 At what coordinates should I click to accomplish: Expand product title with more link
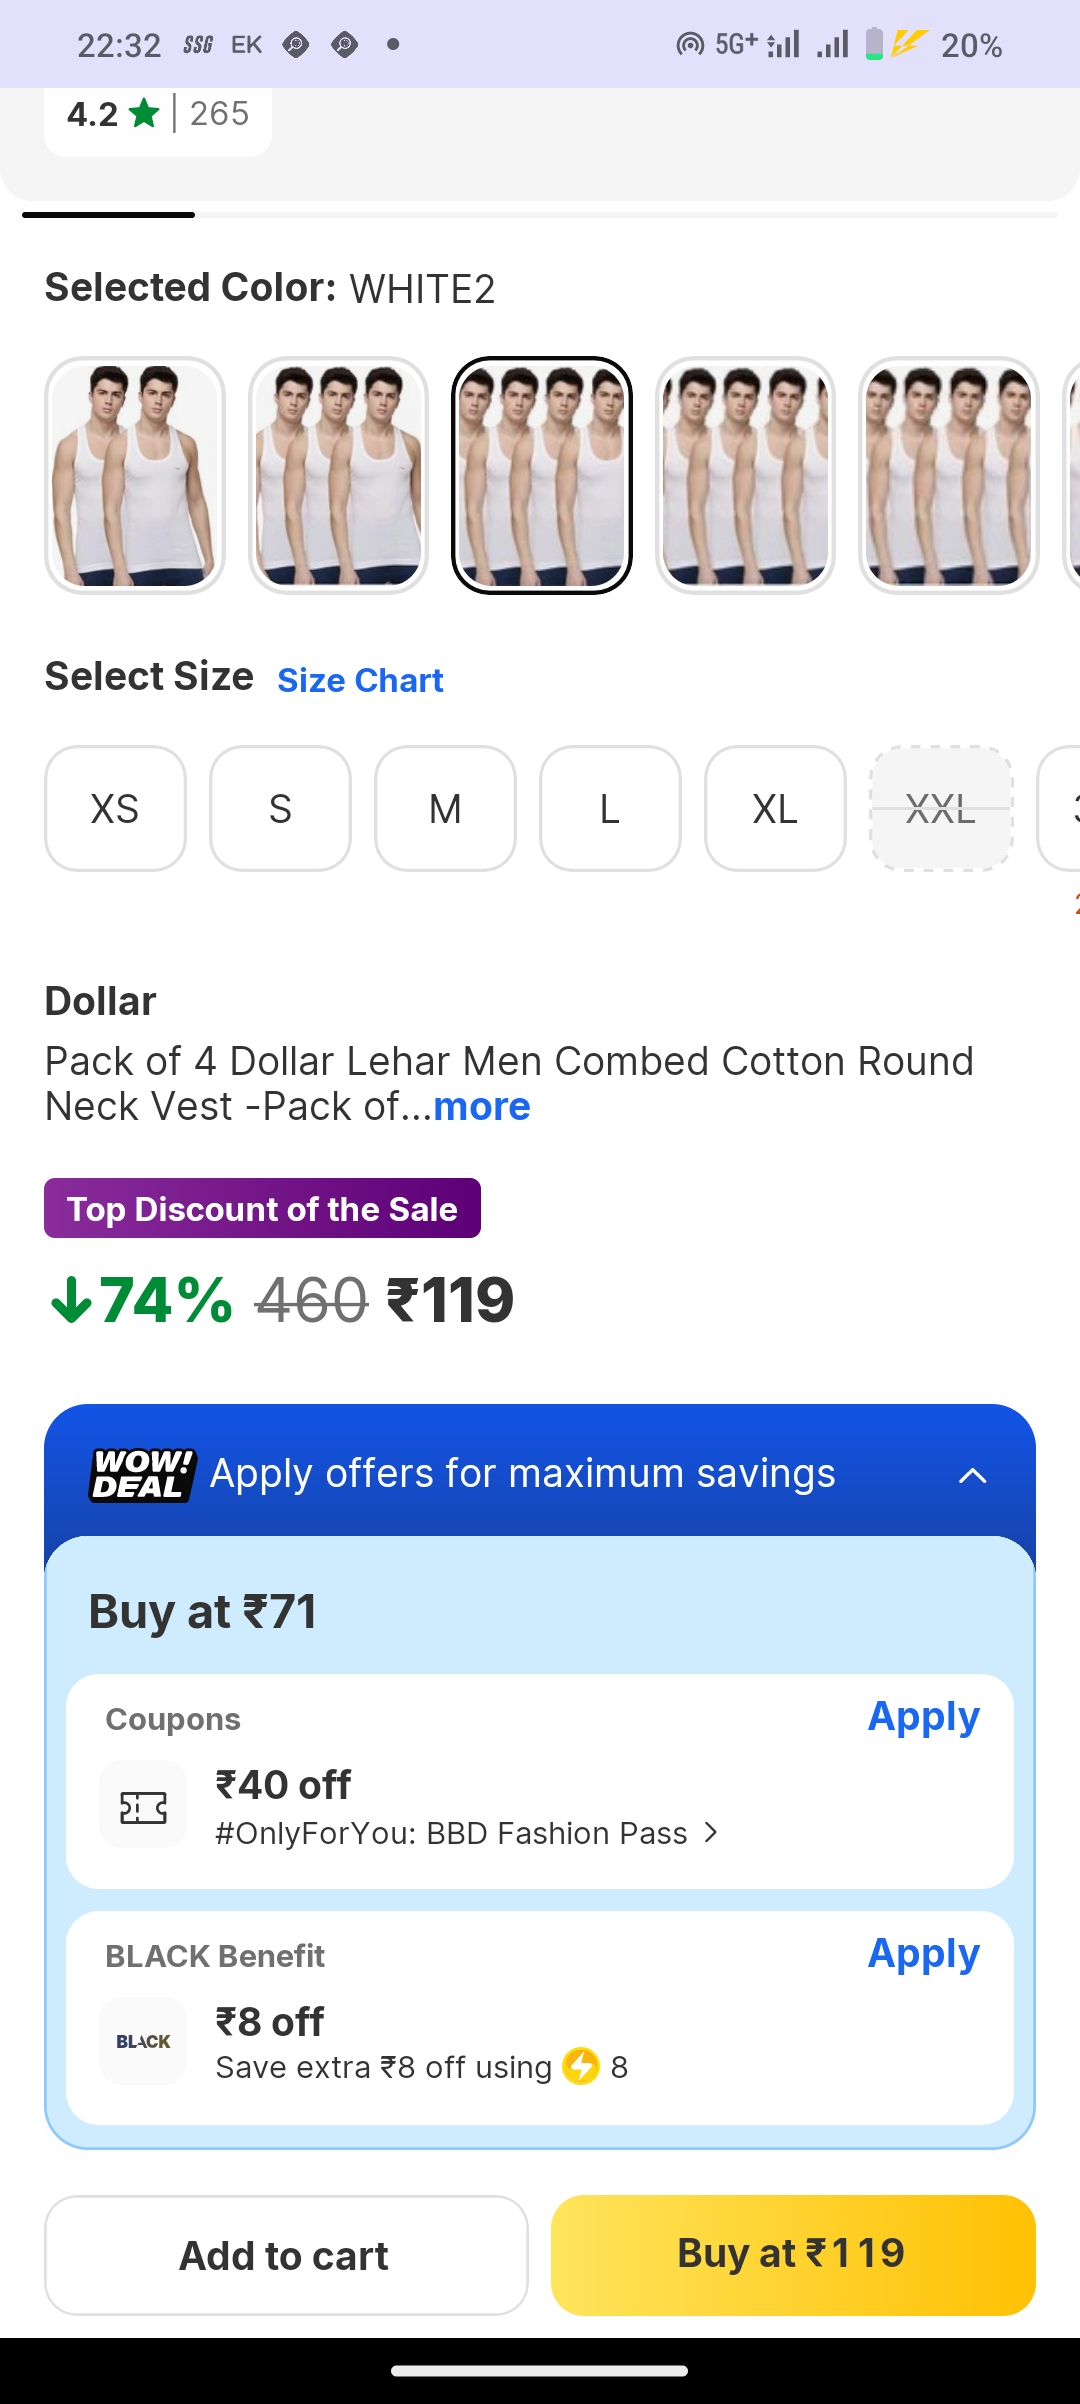482,1107
